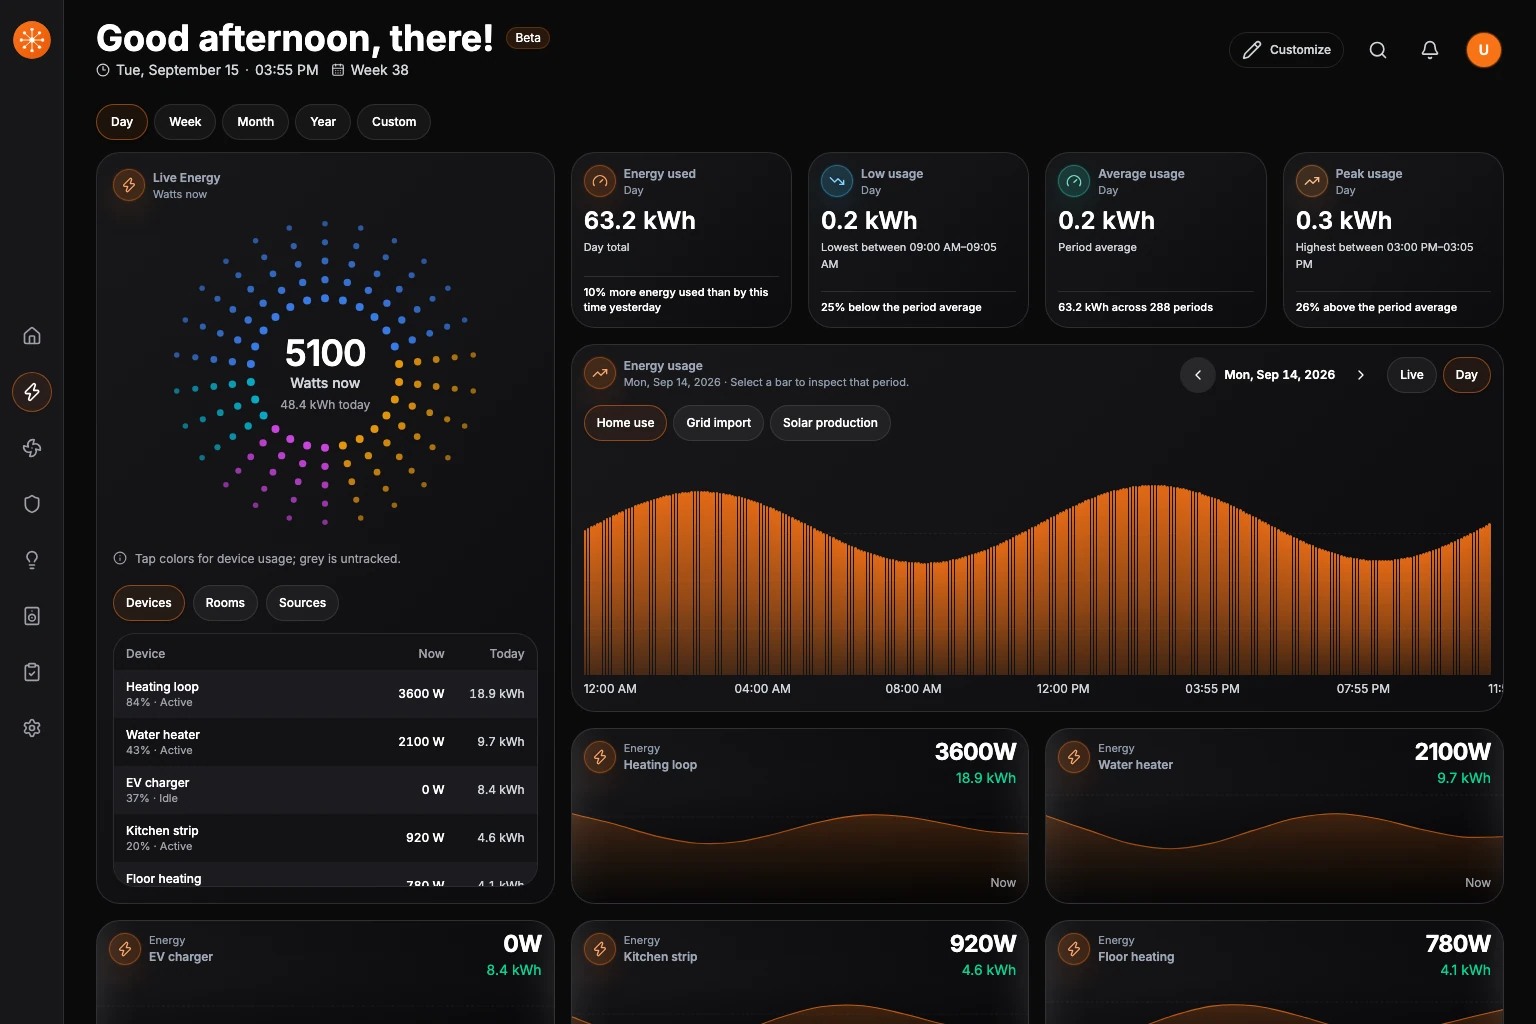Image resolution: width=1536 pixels, height=1024 pixels.
Task: Click the orange app logo icon
Action: click(x=32, y=40)
